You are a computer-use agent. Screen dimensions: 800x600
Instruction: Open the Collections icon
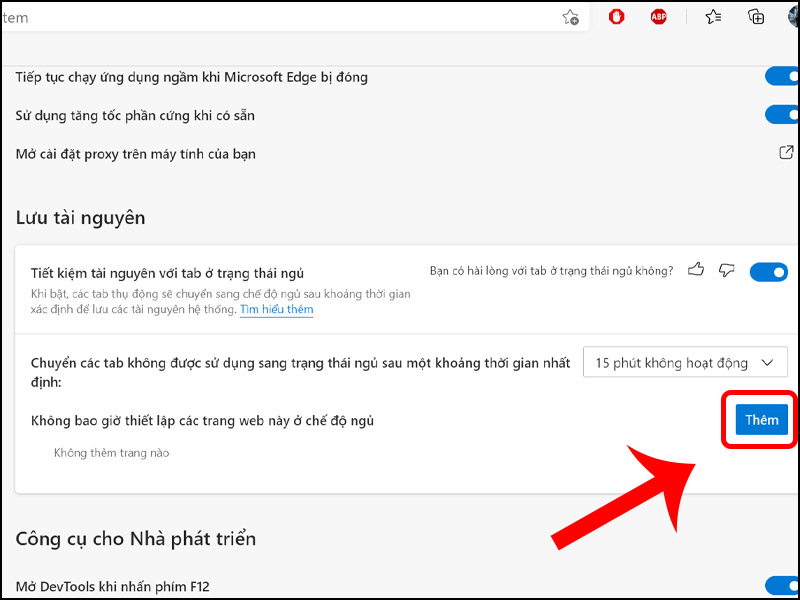pos(755,16)
